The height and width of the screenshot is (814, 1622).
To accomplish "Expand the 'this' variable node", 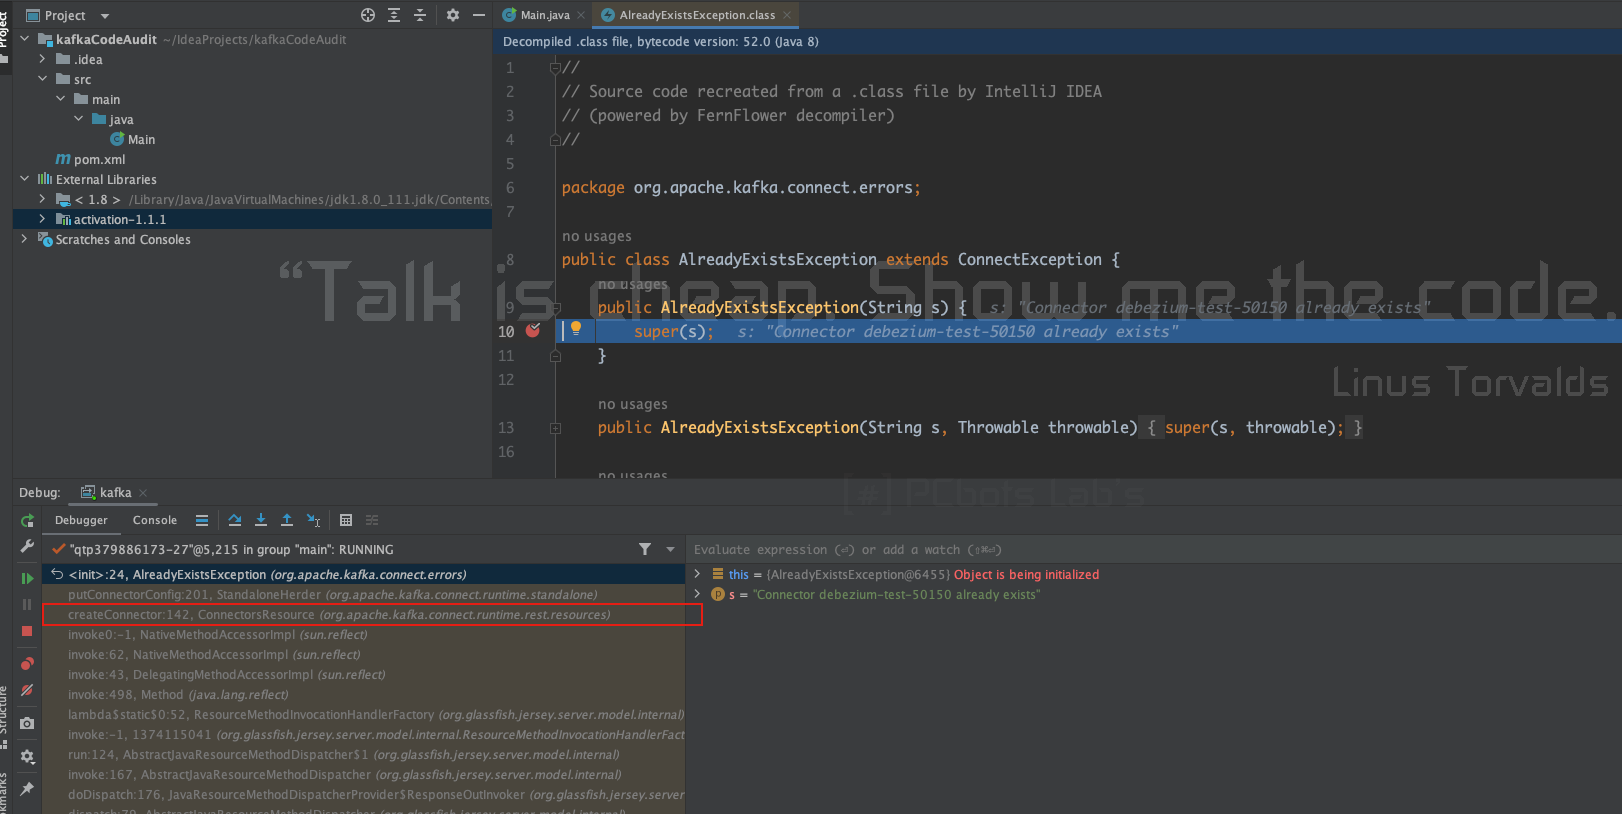I will coord(697,574).
